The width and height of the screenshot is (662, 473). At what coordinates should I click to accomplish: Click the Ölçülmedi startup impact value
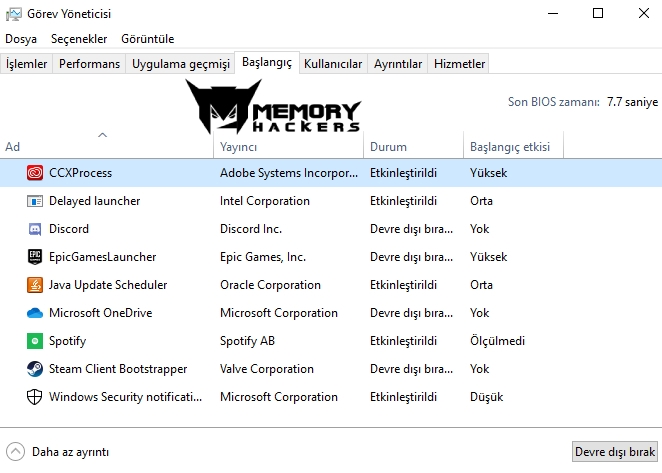[x=497, y=341]
